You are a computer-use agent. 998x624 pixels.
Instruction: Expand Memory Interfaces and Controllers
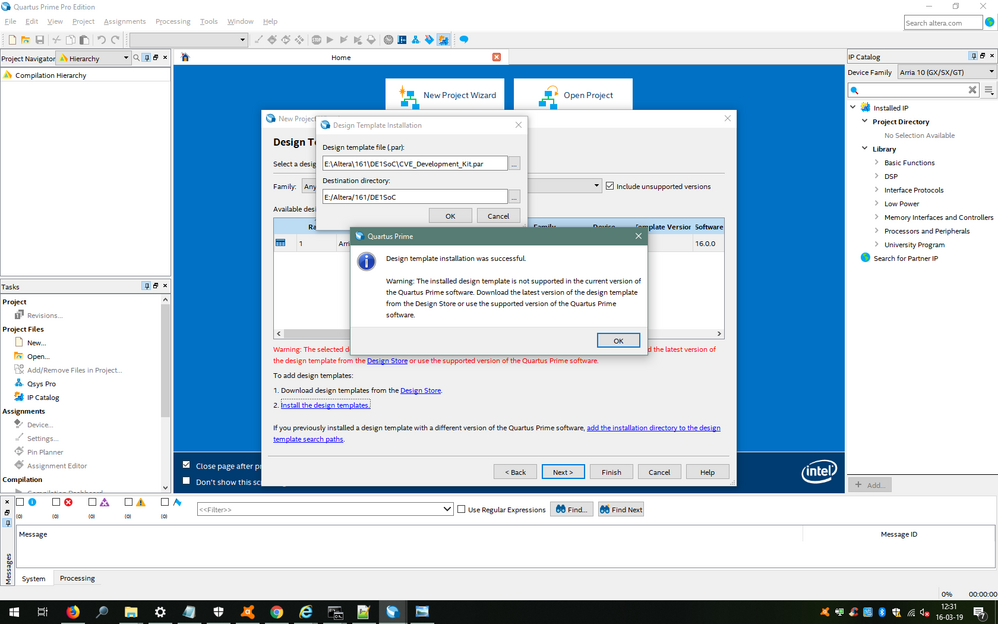pos(876,217)
